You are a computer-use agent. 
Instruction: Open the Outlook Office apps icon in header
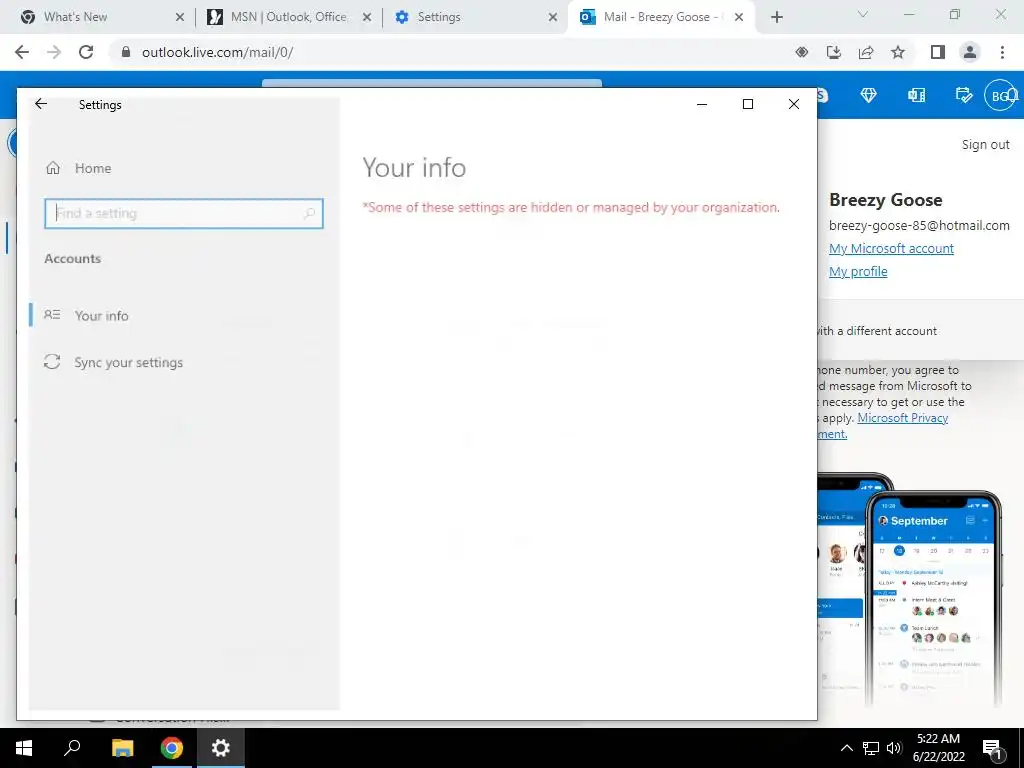click(916, 95)
